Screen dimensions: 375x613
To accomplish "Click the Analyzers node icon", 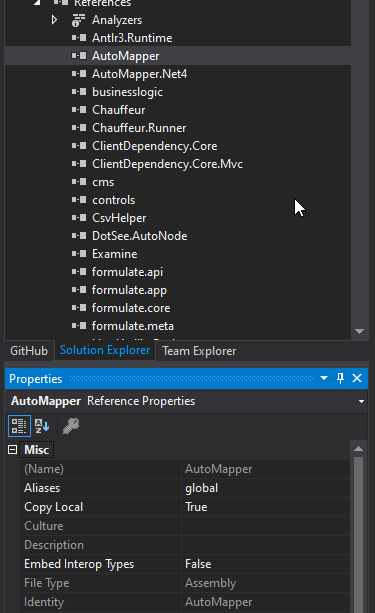I will click(79, 20).
